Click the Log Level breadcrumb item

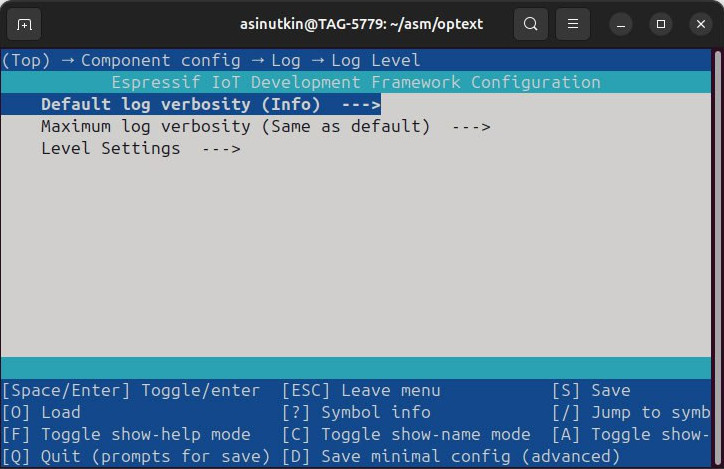[376, 60]
